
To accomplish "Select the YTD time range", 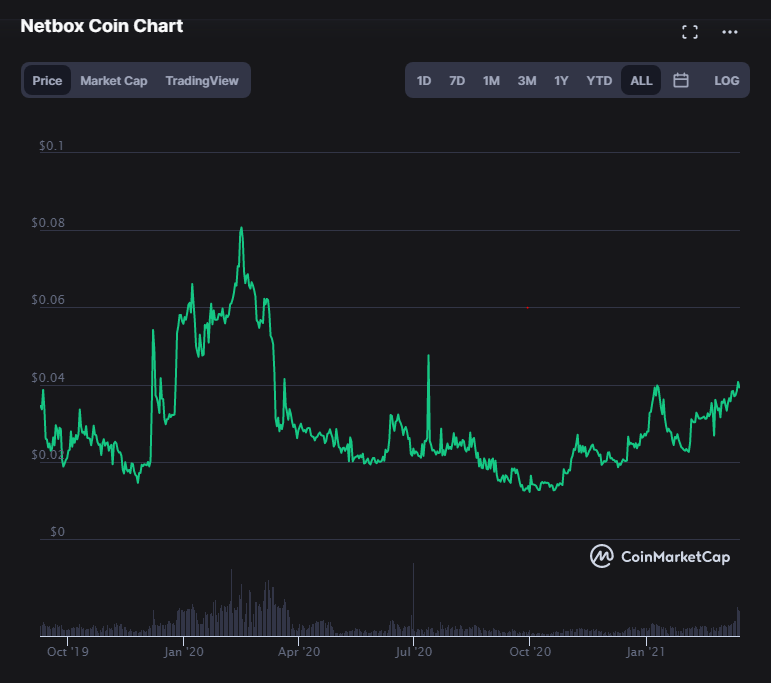I will (x=599, y=80).
